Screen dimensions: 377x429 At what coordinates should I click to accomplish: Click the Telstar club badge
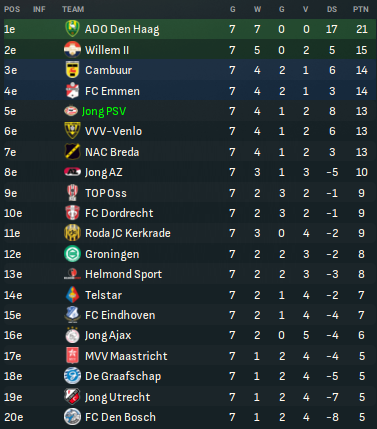[72, 295]
